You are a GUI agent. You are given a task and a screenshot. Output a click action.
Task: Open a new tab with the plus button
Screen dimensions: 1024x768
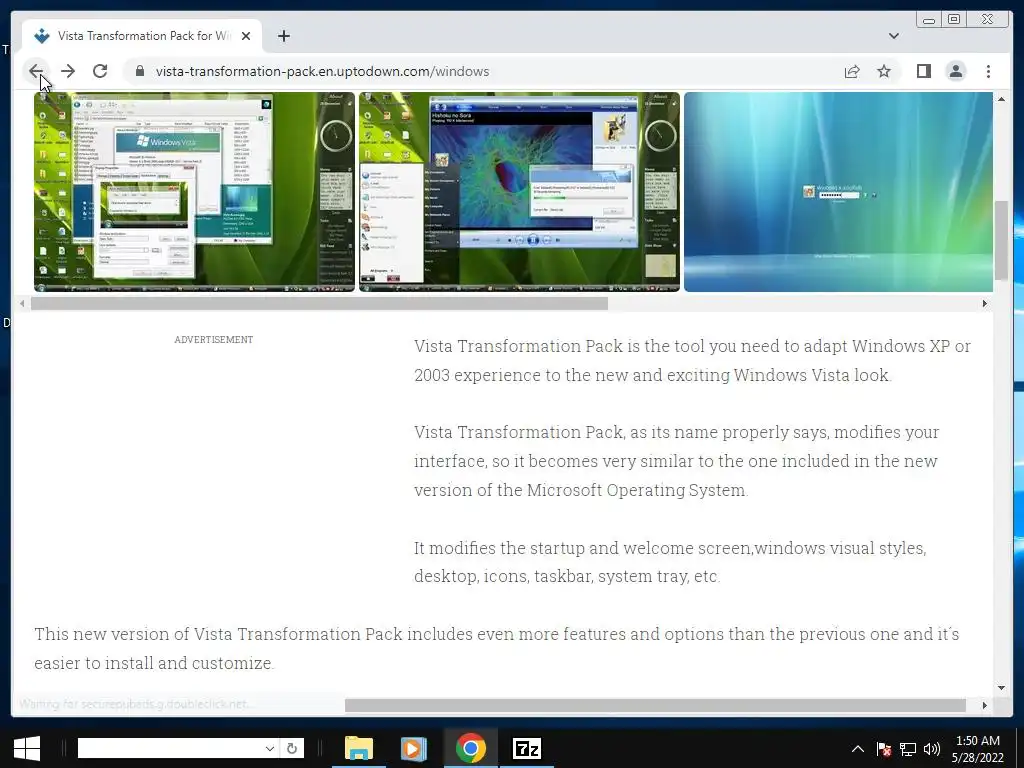pyautogui.click(x=283, y=36)
